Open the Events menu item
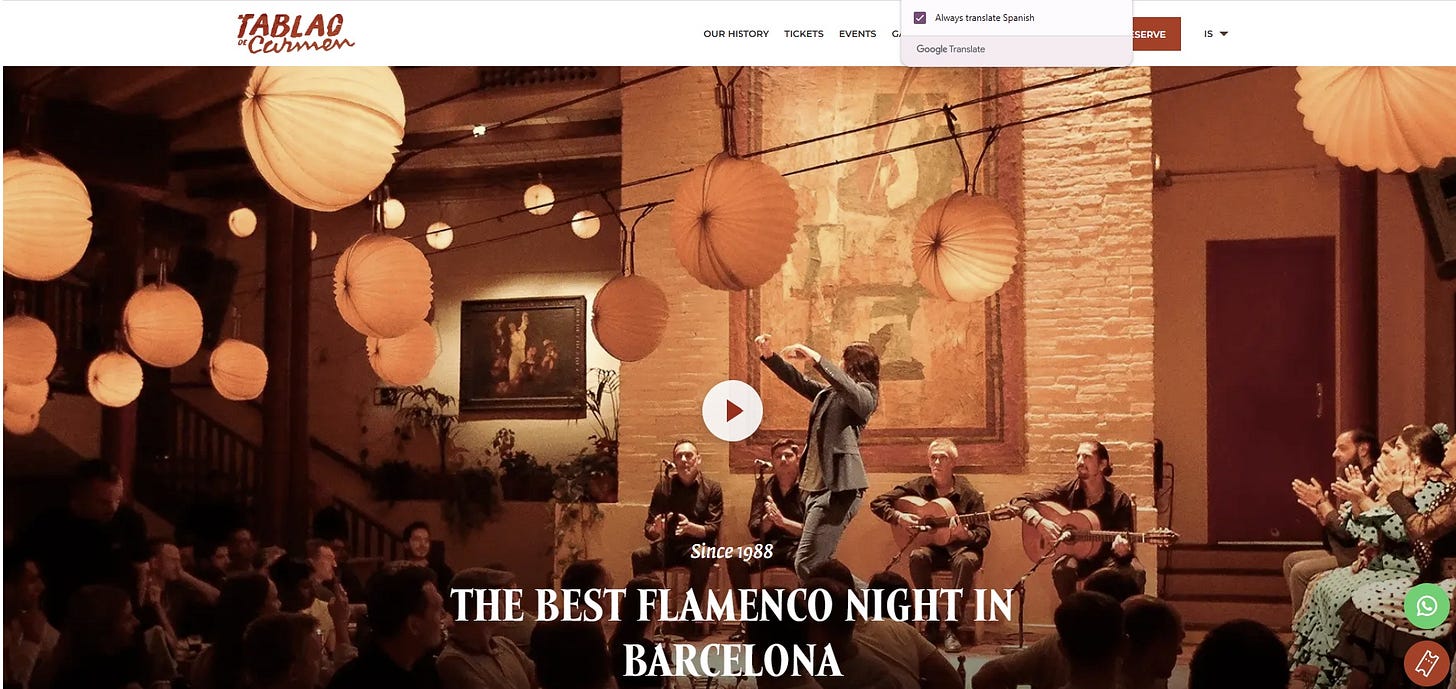 coord(857,34)
